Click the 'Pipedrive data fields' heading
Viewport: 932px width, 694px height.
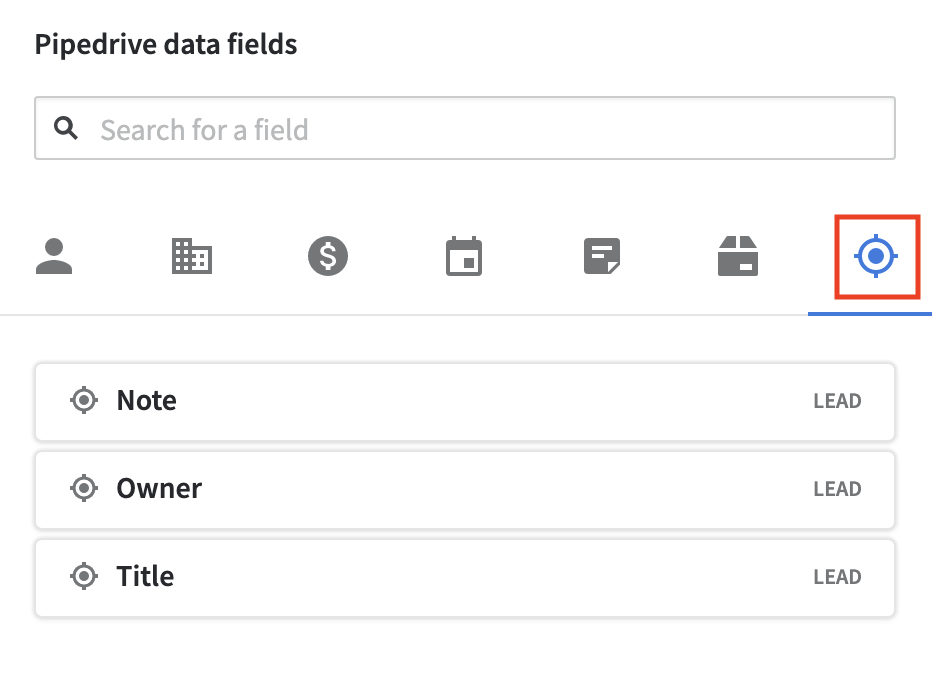(166, 45)
